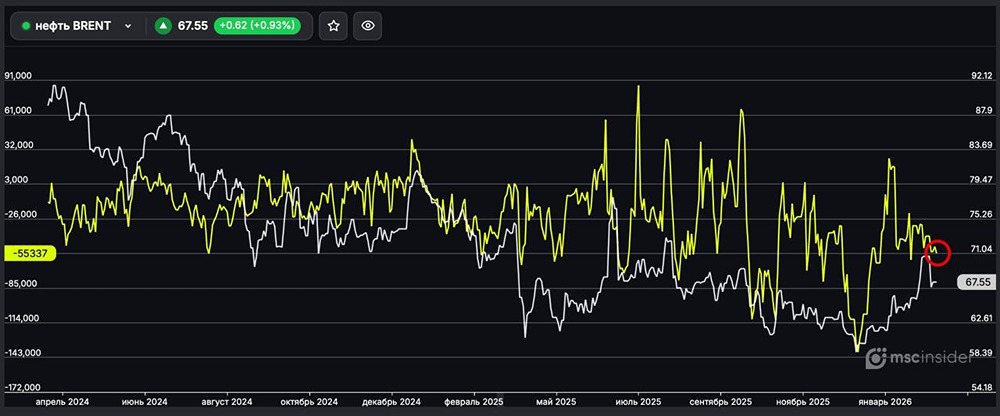The image size is (1000, 416).
Task: Click the январь 2026 timeline label
Action: (x=885, y=402)
